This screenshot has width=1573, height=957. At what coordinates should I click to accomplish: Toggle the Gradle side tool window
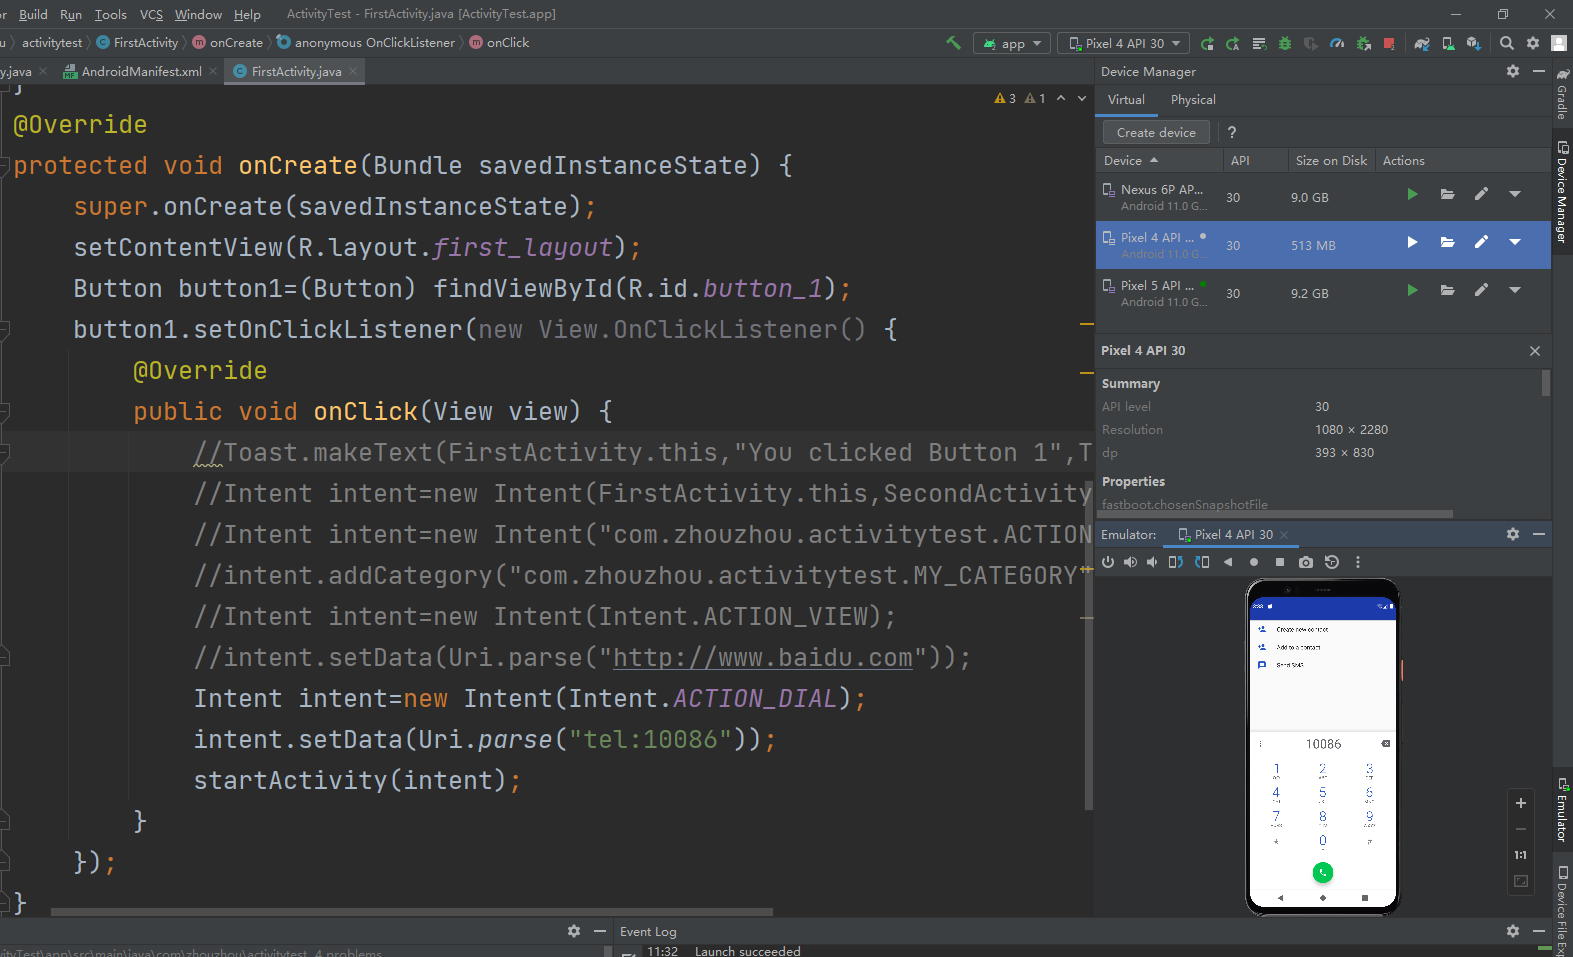pyautogui.click(x=1562, y=94)
